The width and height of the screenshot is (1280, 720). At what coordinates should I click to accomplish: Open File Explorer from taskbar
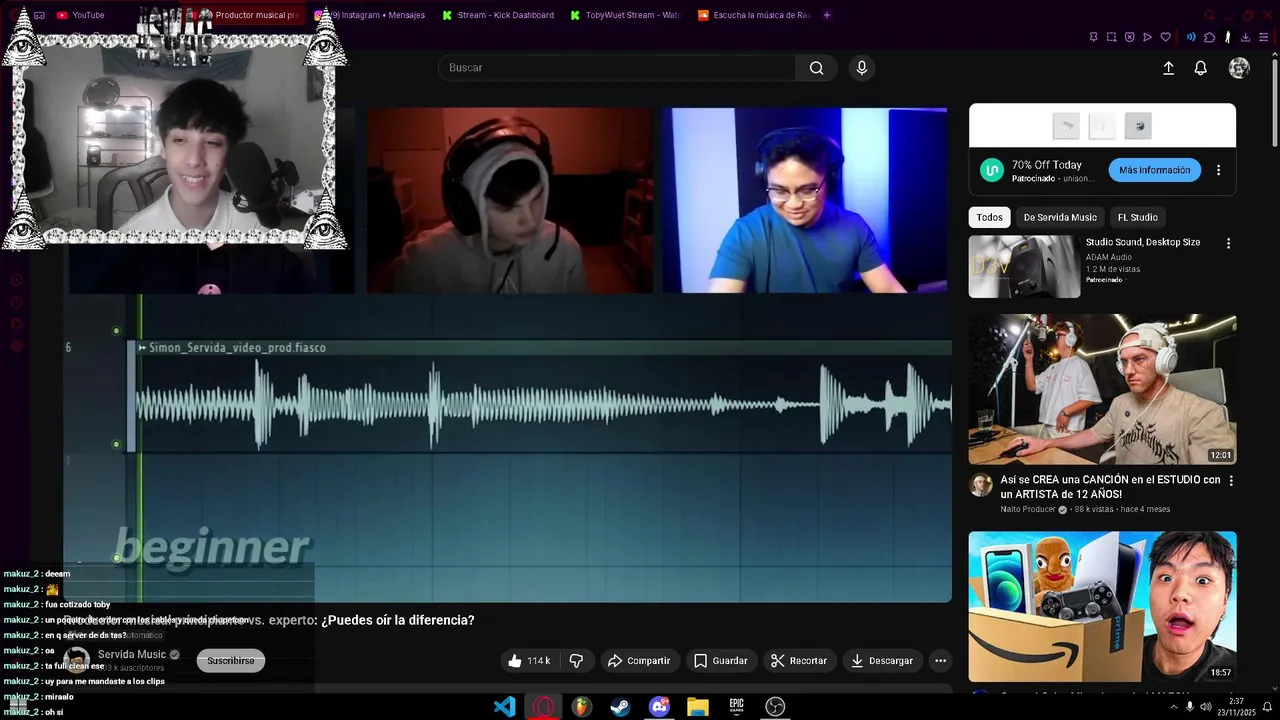[698, 707]
